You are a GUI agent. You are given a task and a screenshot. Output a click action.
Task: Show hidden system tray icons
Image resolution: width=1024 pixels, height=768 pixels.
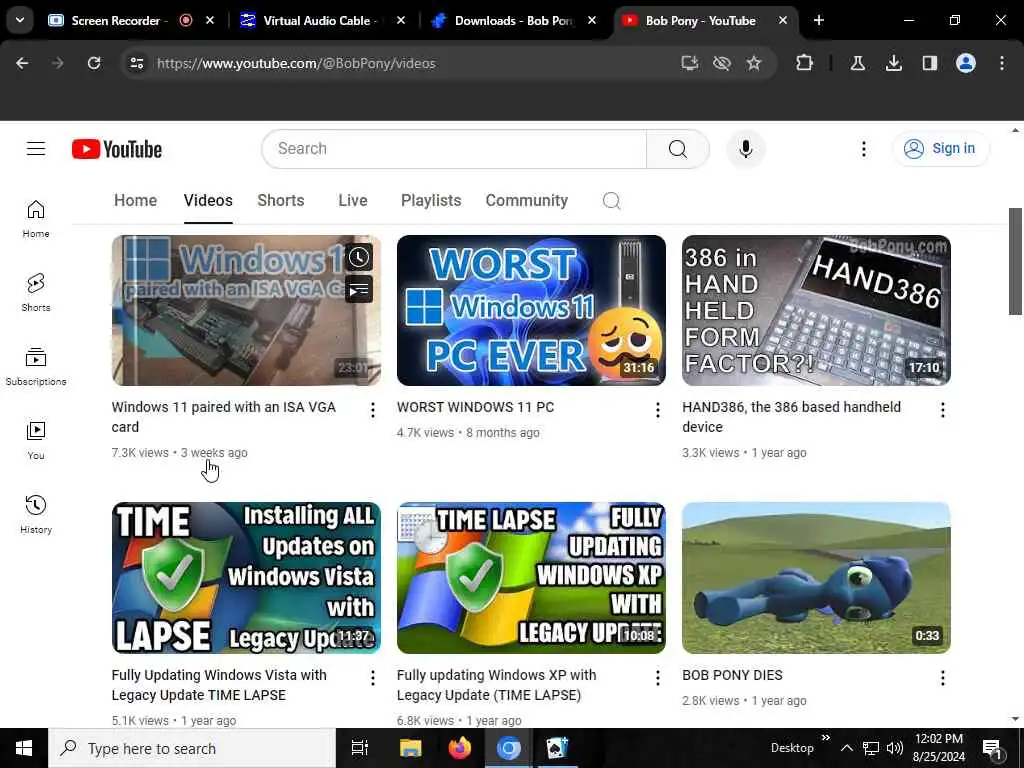click(846, 748)
